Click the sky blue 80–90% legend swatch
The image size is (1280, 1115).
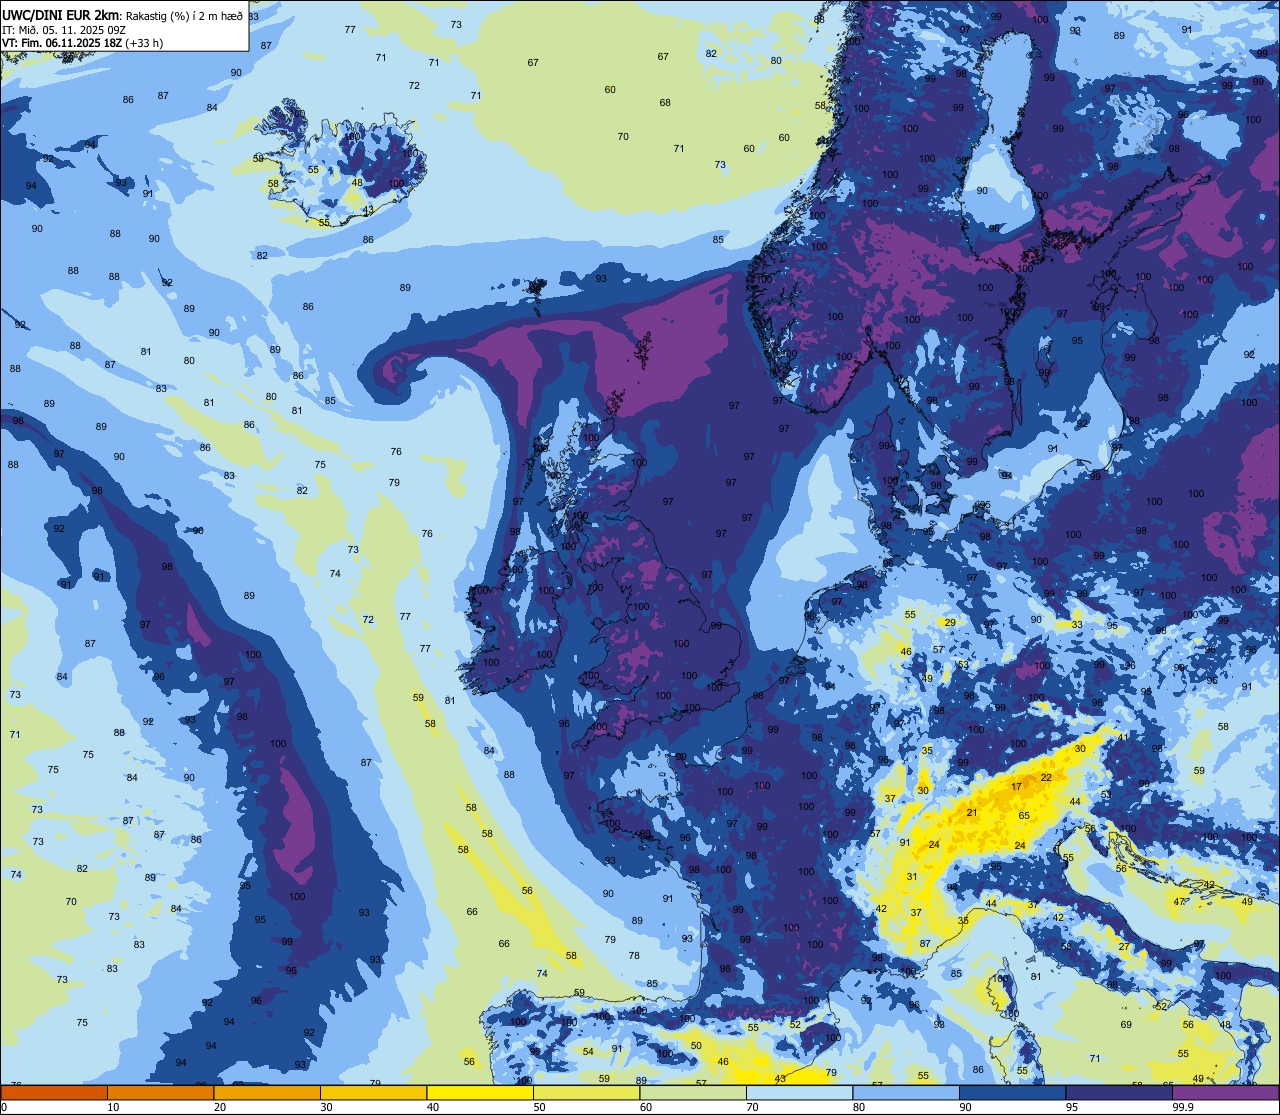pyautogui.click(x=906, y=1092)
